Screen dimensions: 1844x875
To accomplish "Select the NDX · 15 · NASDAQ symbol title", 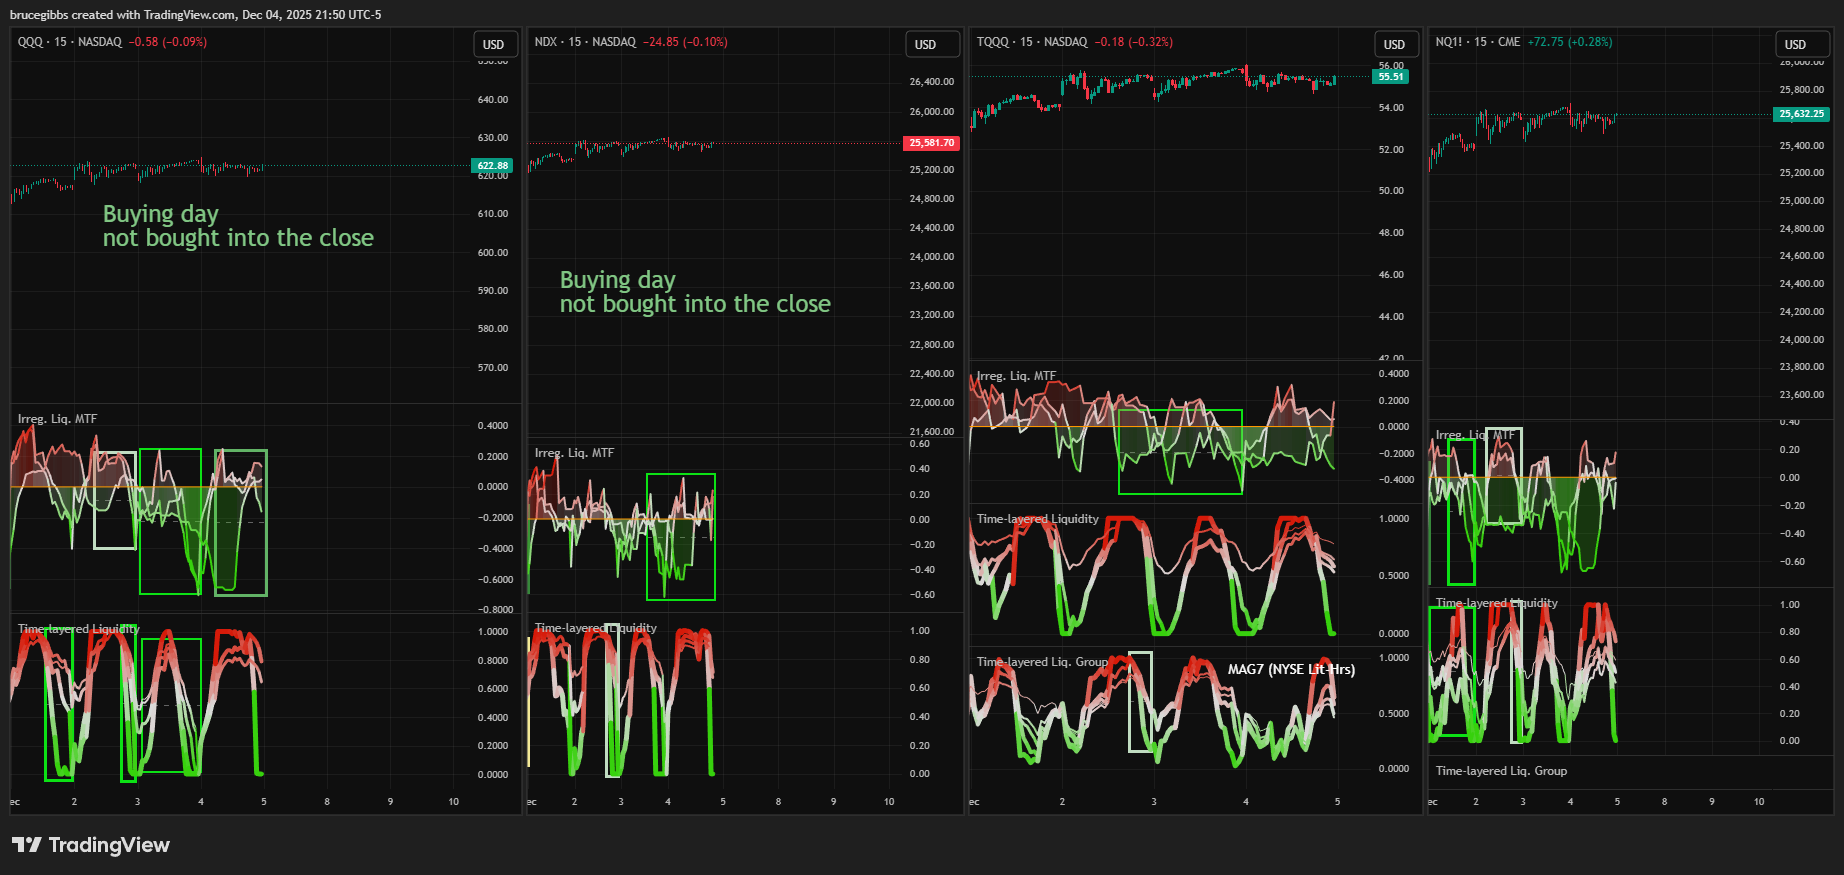I will point(585,42).
